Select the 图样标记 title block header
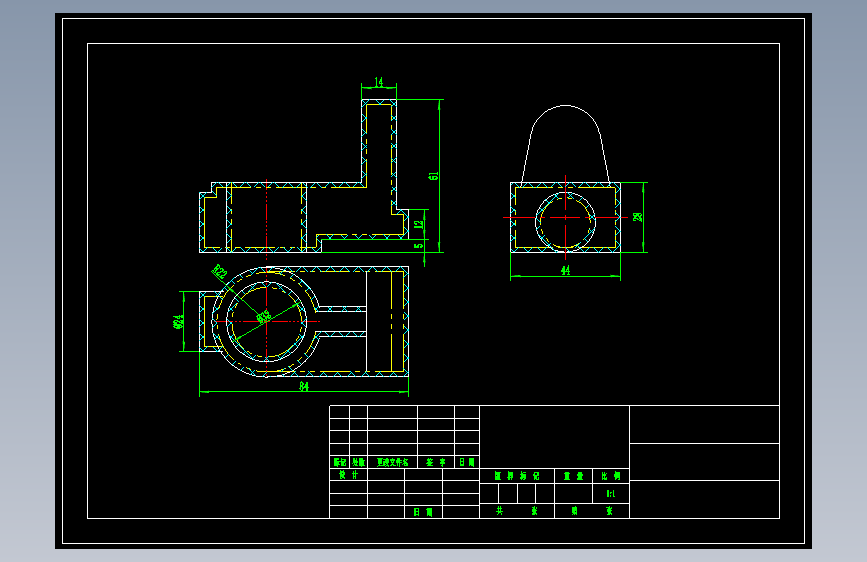The width and height of the screenshot is (867, 562). 516,476
